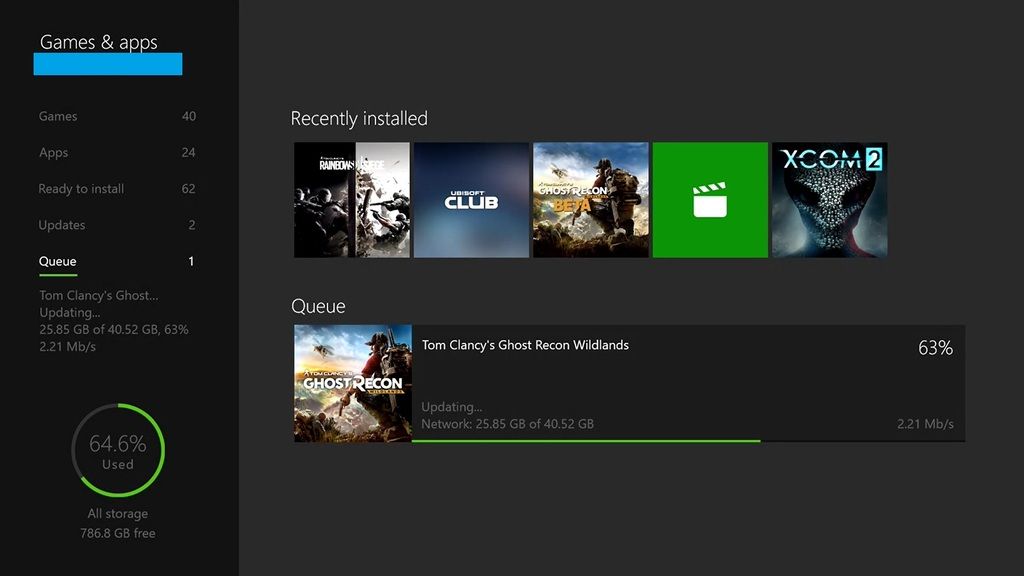Launch the Ubisoft Club app tile
This screenshot has height=576, width=1024.
[x=471, y=200]
